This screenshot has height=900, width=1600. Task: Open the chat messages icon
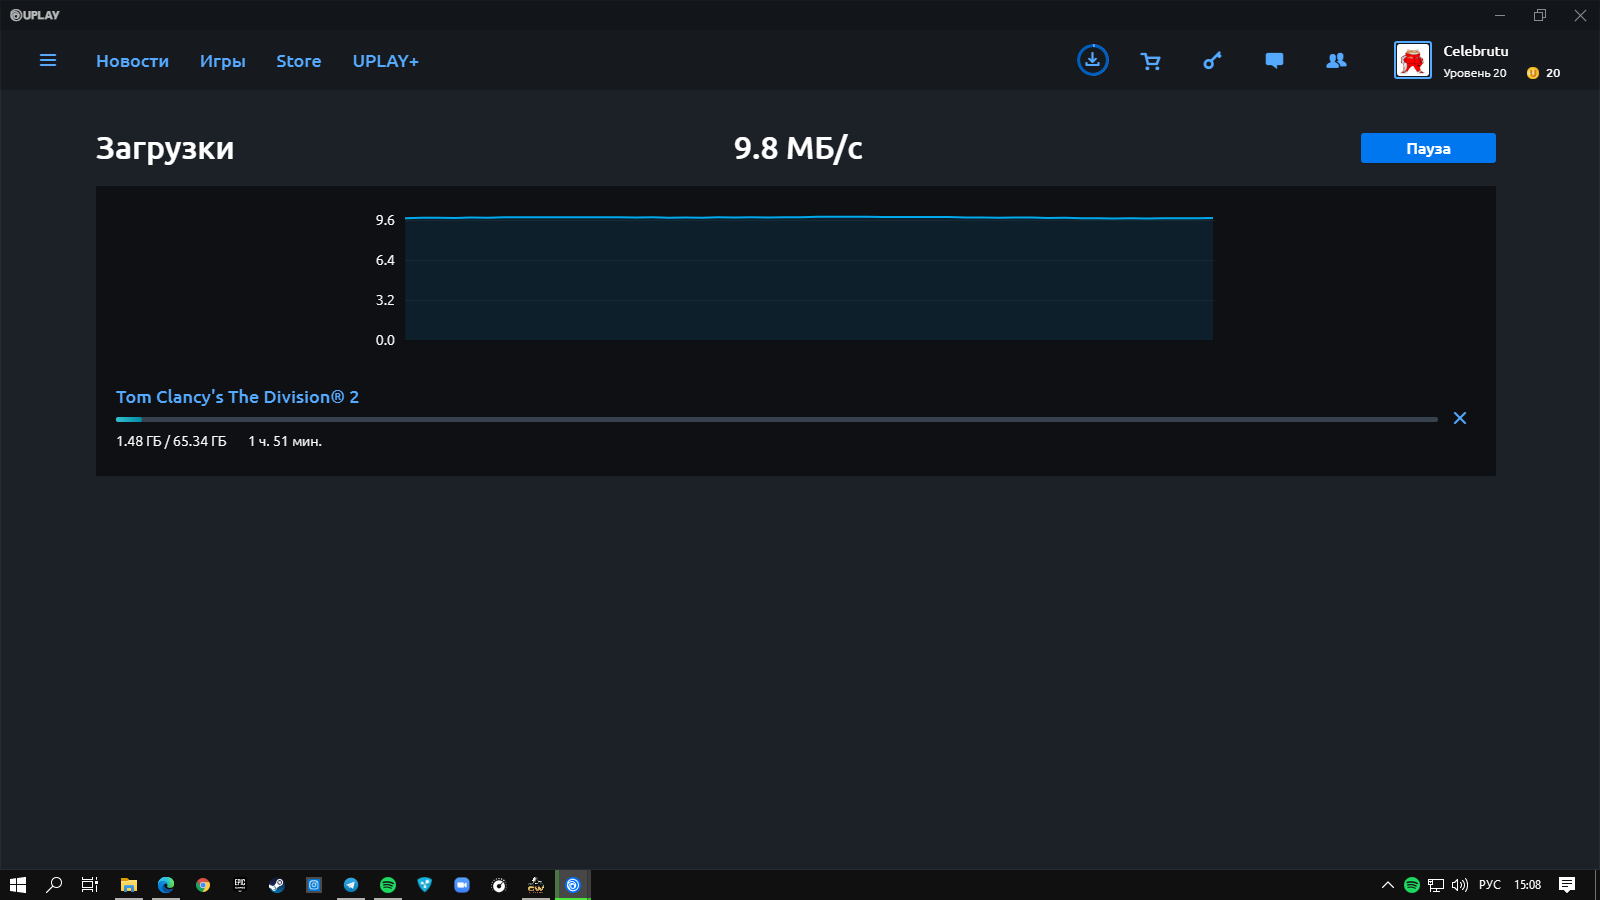1274,60
